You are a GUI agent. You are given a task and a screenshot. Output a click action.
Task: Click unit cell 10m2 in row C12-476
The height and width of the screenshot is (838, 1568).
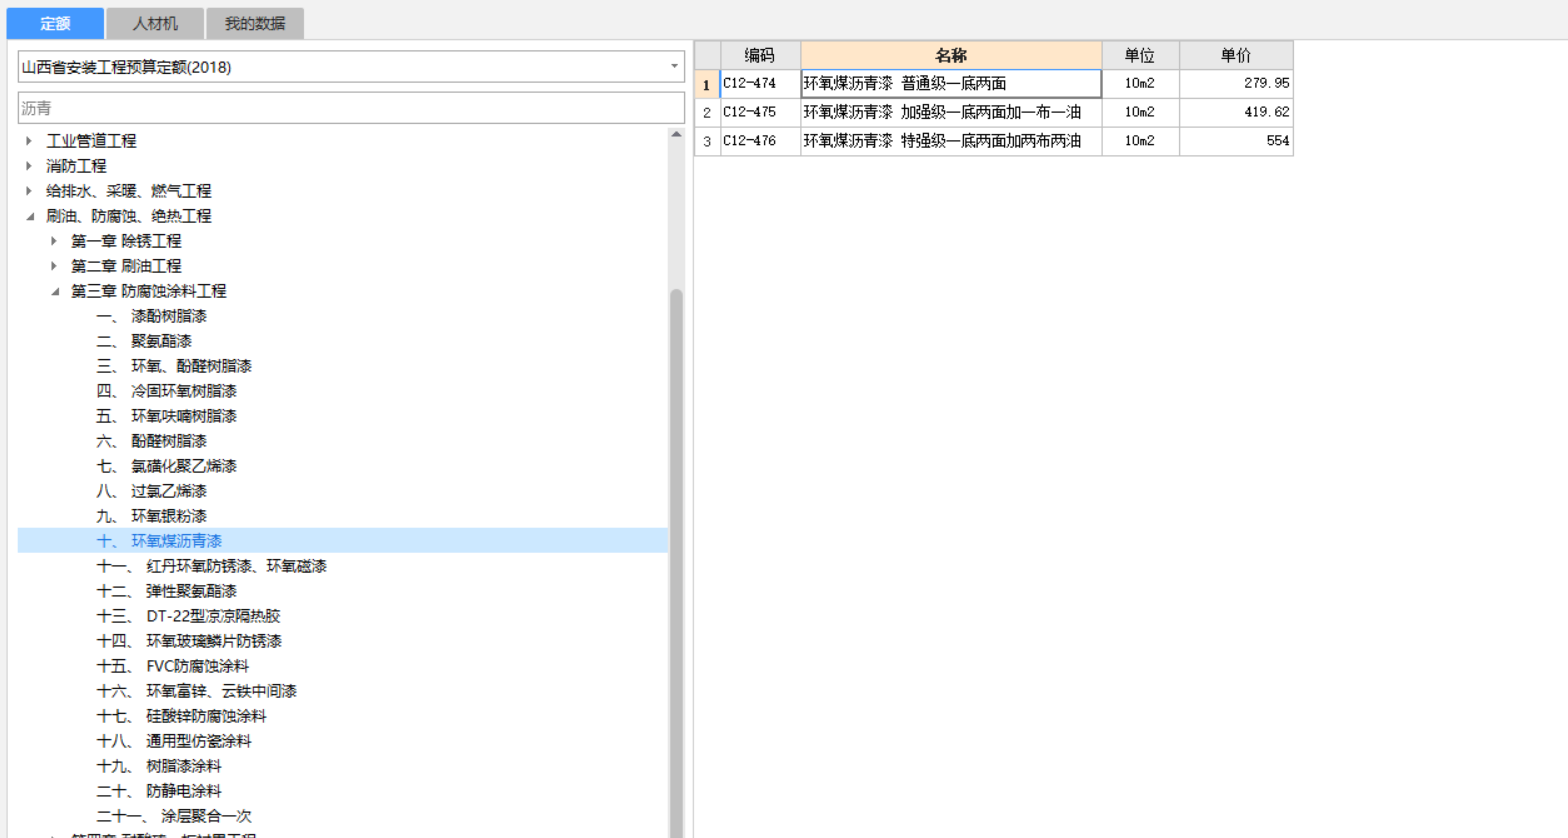point(1140,142)
